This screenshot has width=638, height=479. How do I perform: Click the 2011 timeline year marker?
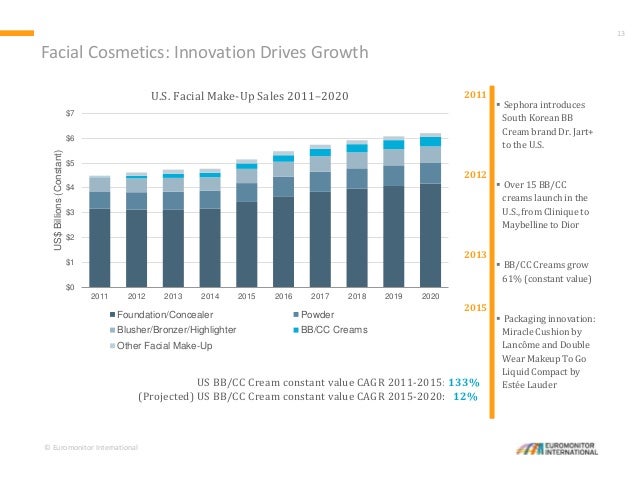[x=475, y=95]
